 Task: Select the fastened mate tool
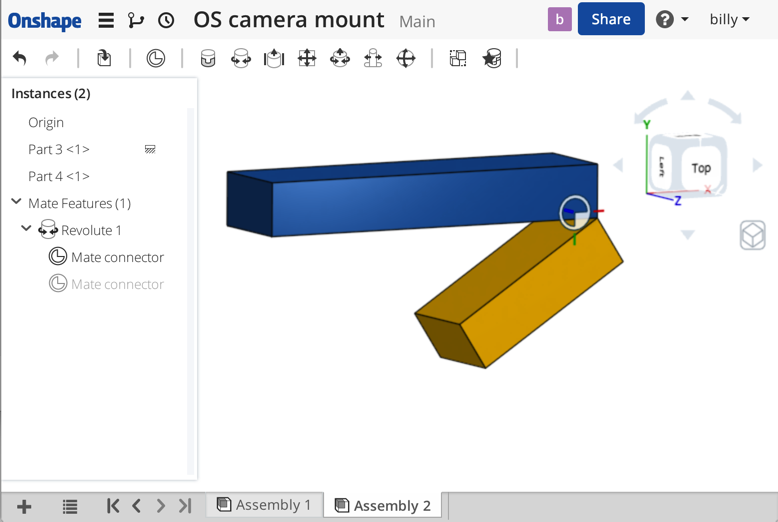pos(208,59)
